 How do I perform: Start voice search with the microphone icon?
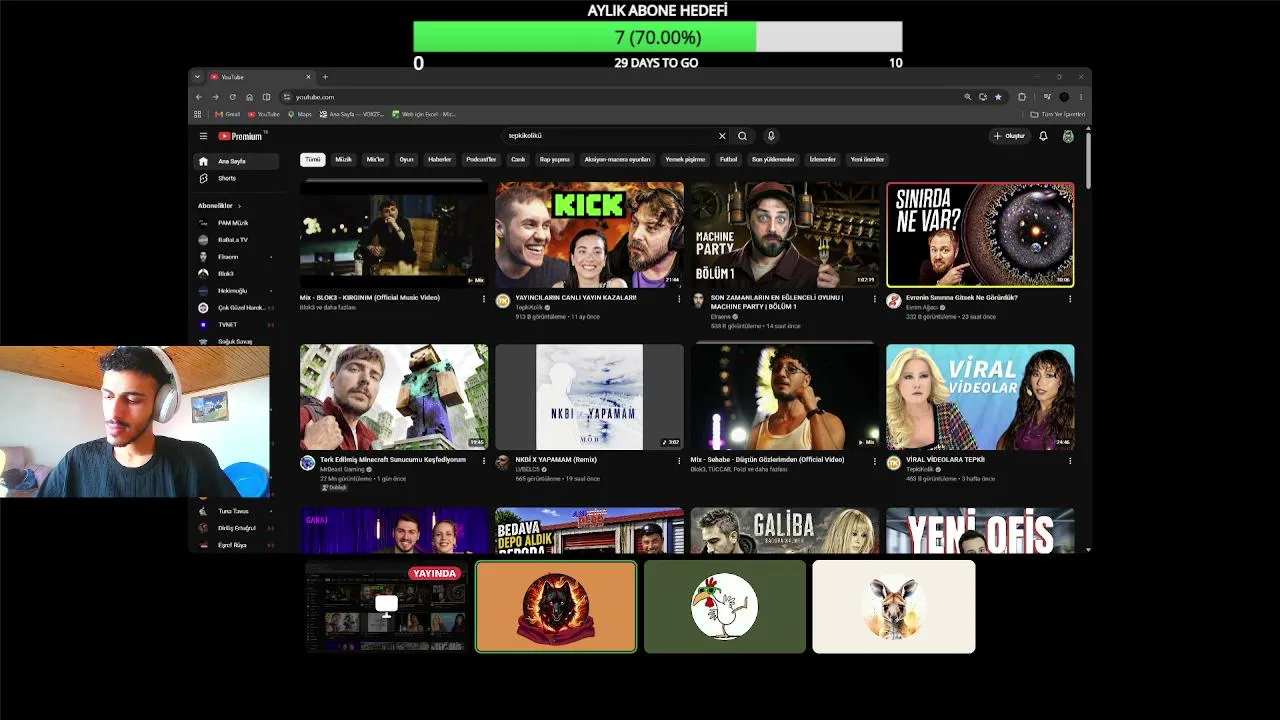[770, 136]
